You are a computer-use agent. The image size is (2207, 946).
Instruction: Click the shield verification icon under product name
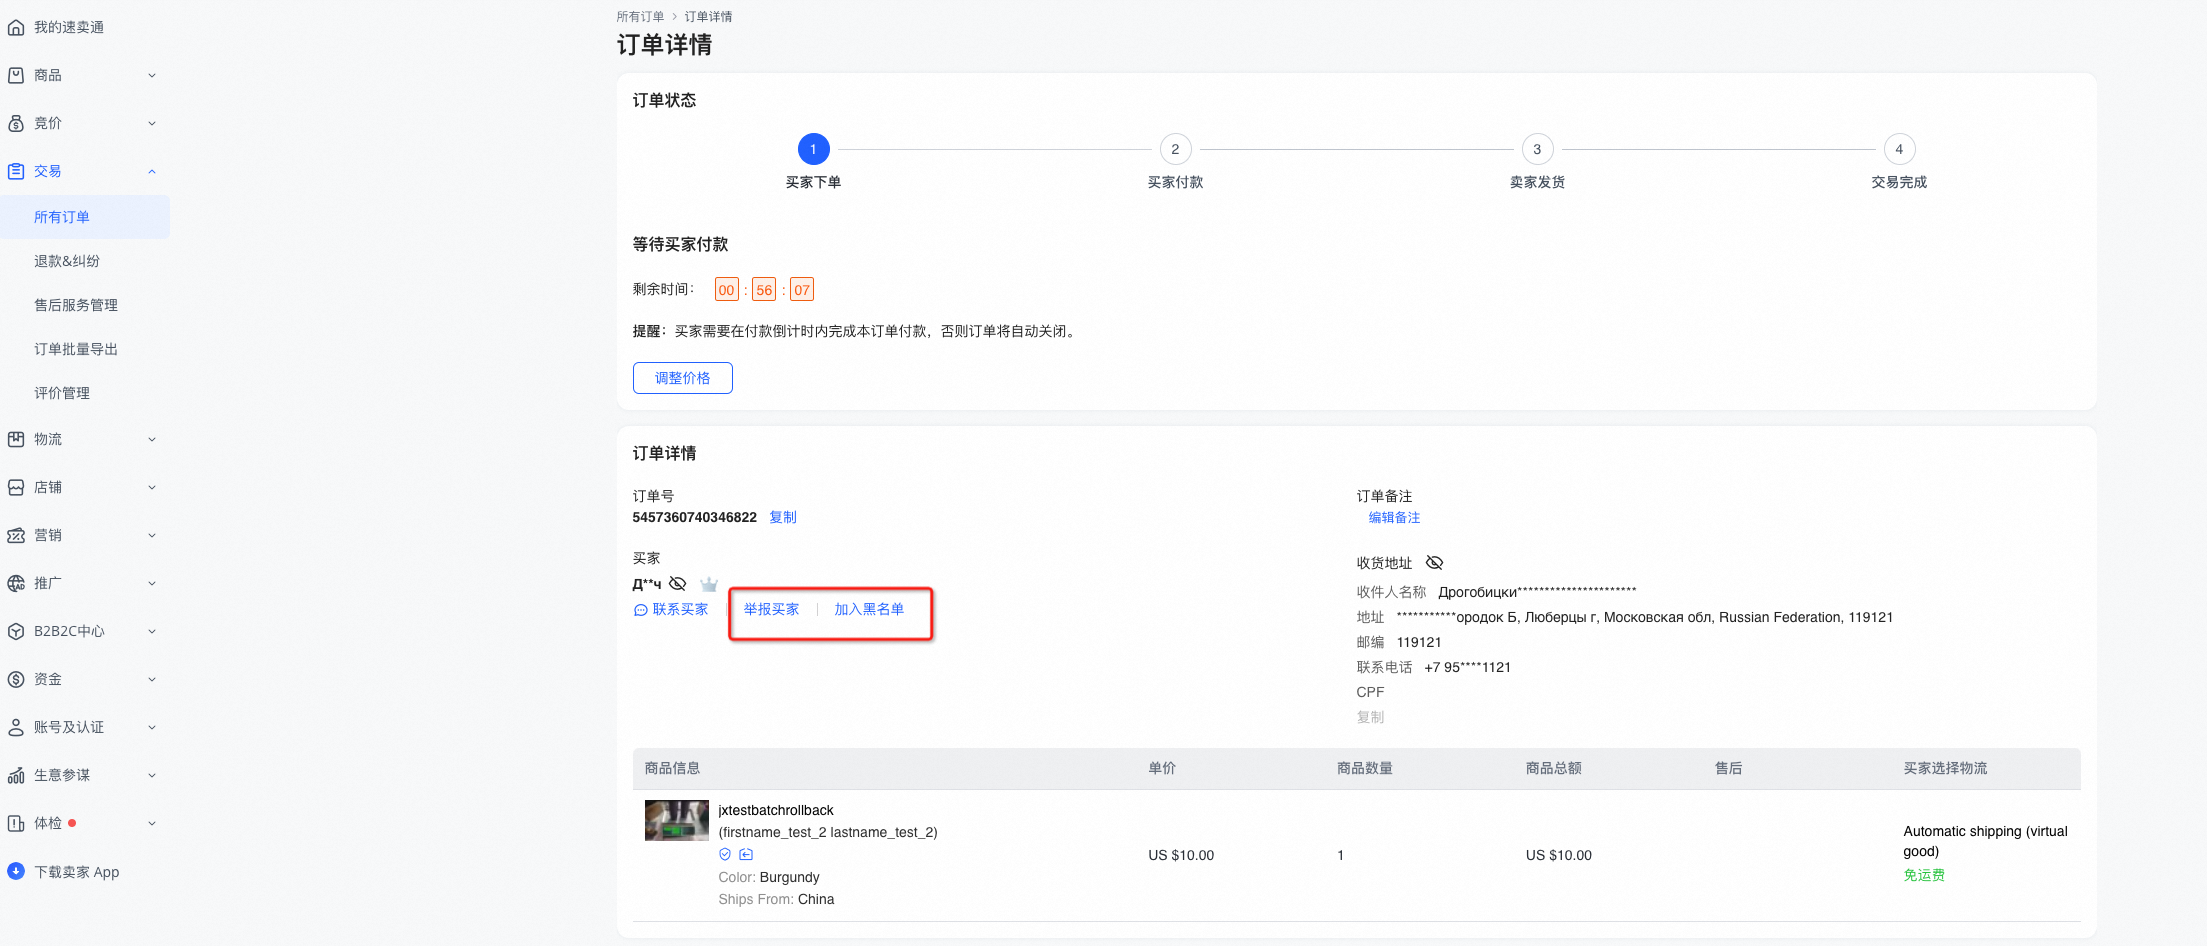725,854
